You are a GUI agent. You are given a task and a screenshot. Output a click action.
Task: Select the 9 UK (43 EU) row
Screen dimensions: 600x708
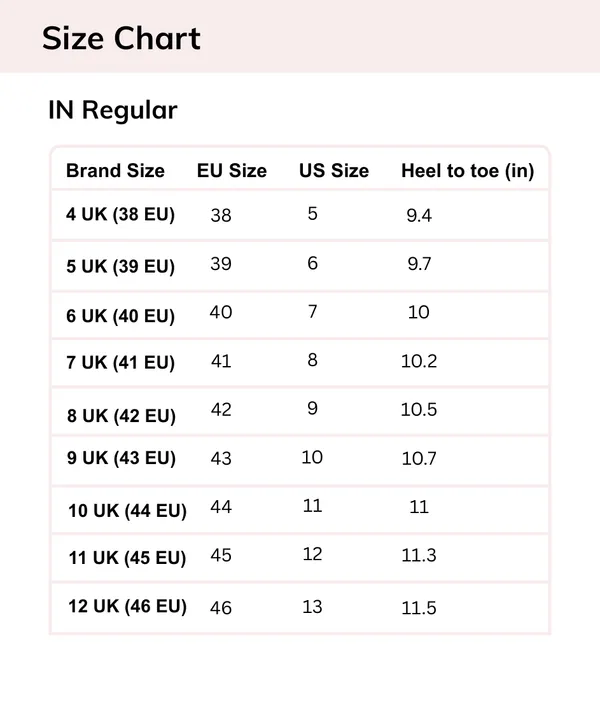(x=300, y=461)
